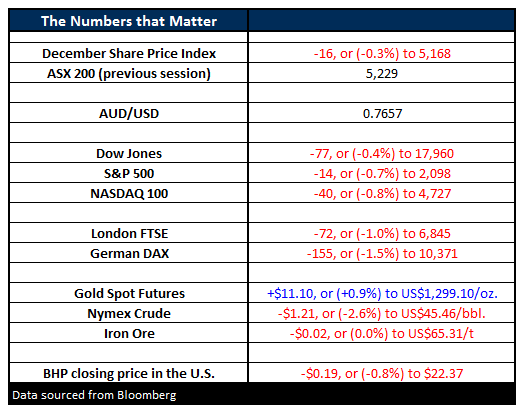Select the Nymex Crude label cell
The height and width of the screenshot is (413, 525).
pos(129,313)
